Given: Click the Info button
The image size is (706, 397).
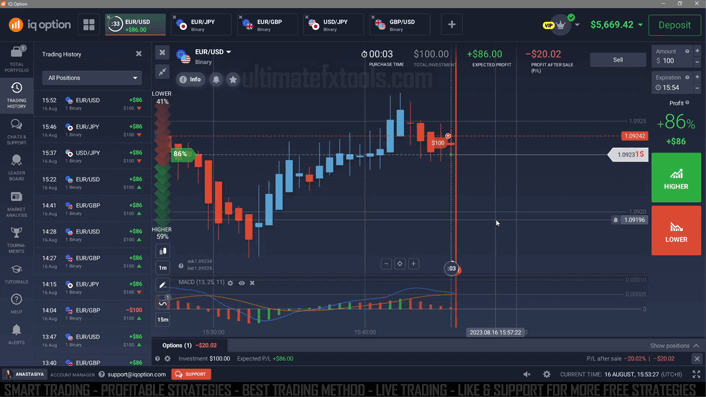Looking at the screenshot, I should 190,80.
